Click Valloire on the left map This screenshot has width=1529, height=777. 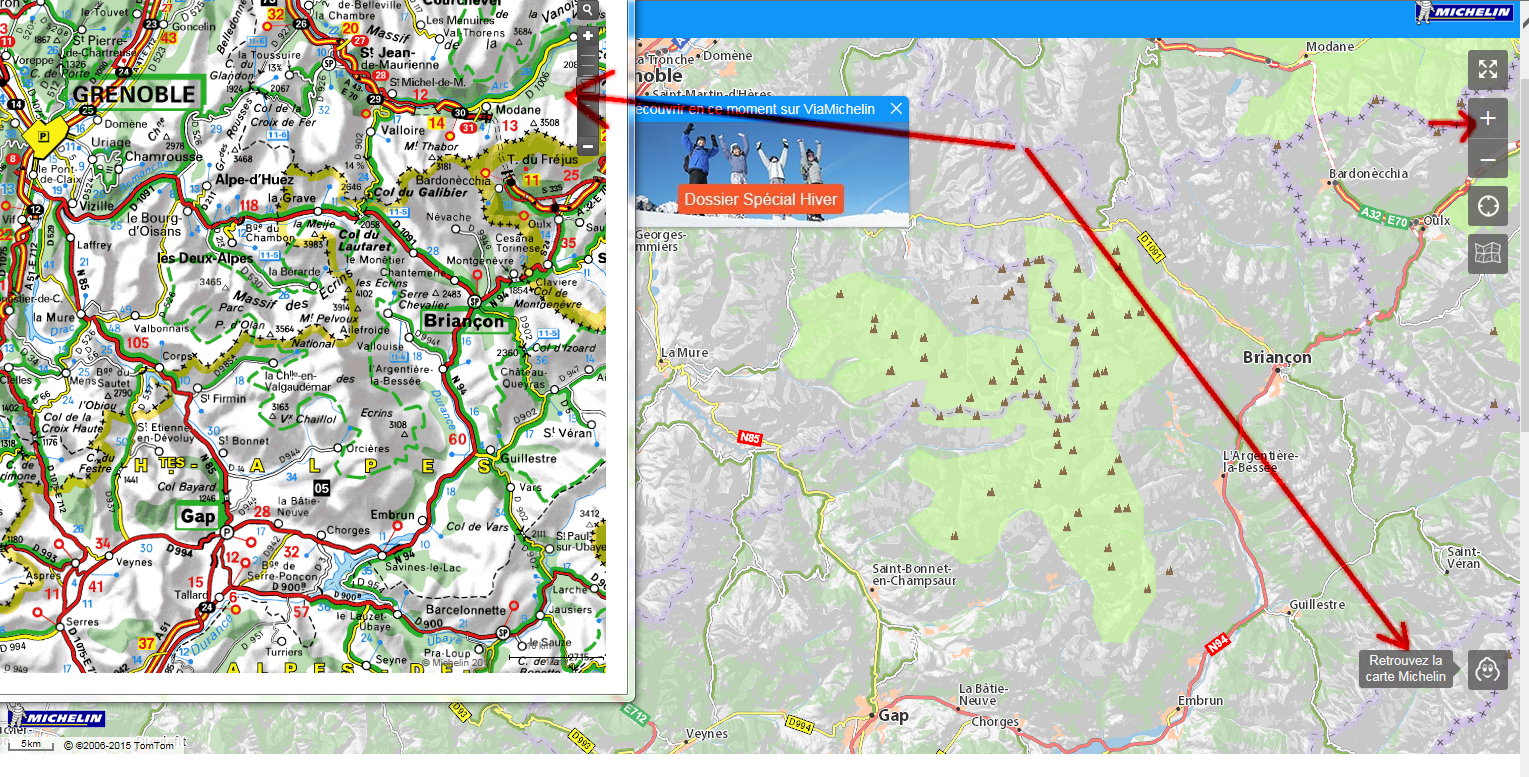(405, 129)
